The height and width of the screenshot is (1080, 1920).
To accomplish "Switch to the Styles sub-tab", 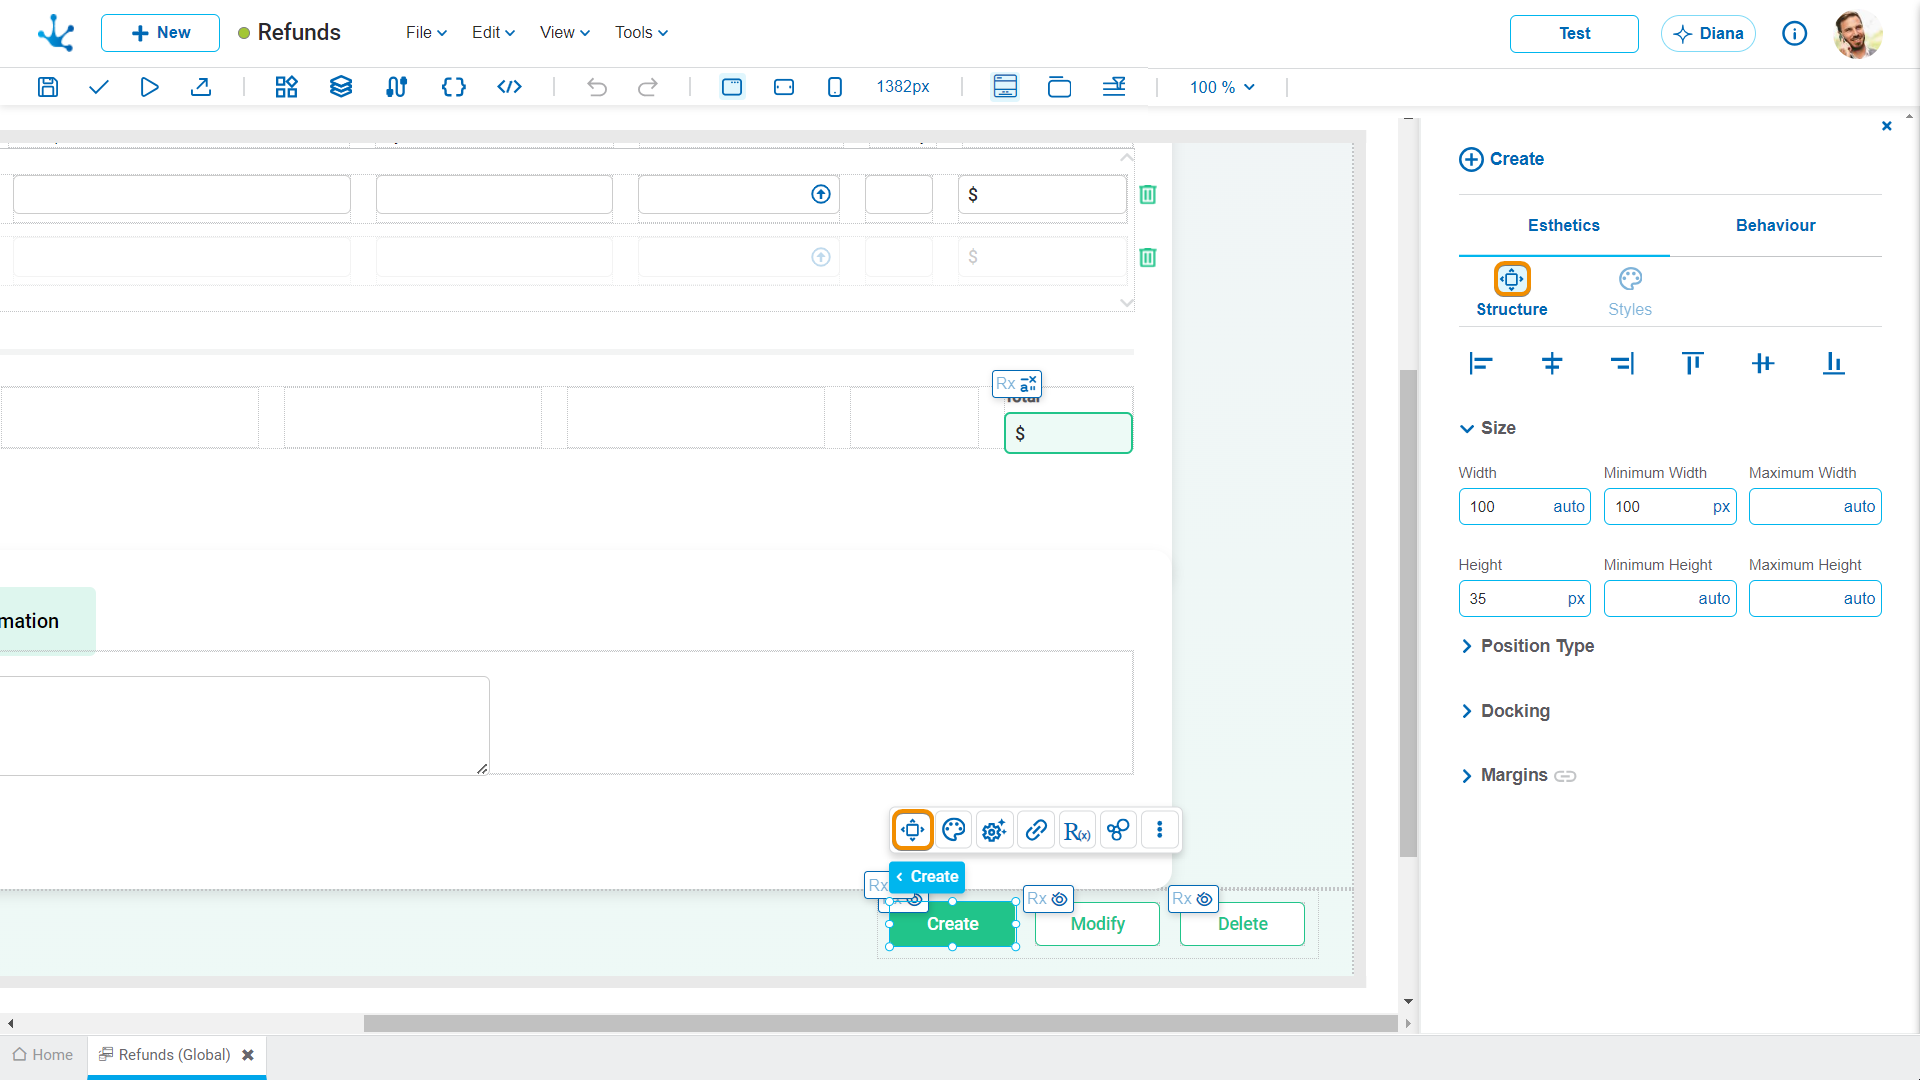I will (x=1630, y=293).
